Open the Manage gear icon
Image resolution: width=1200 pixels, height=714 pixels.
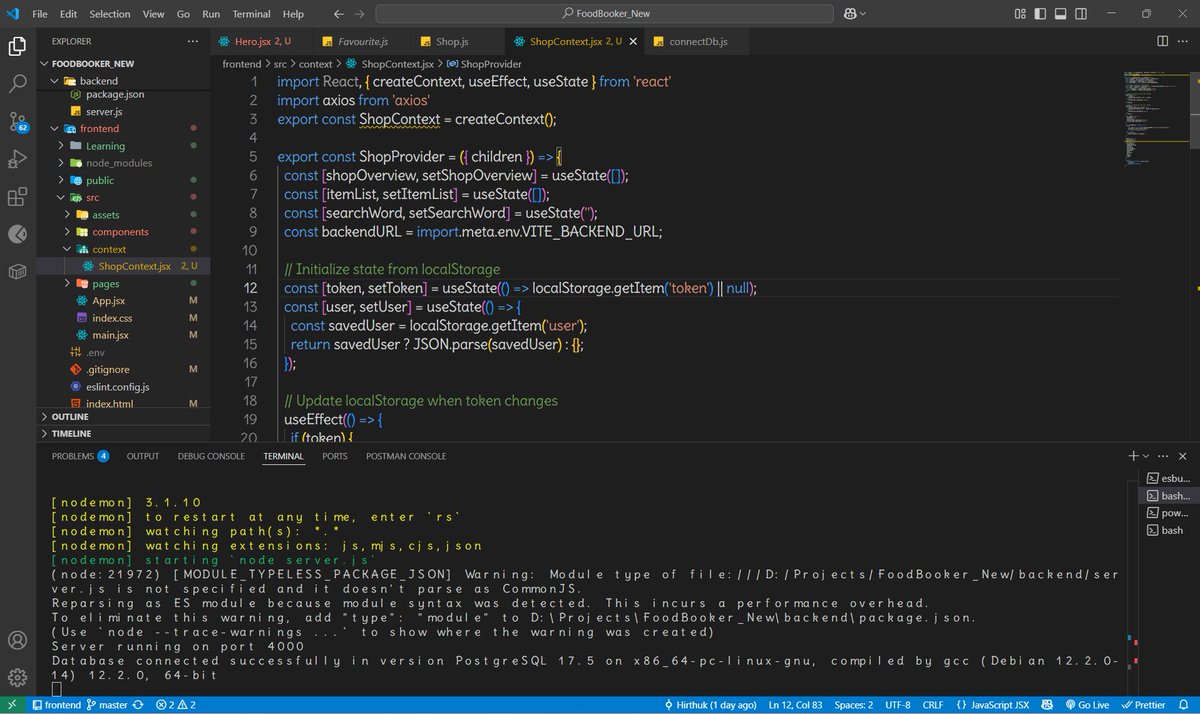17,677
